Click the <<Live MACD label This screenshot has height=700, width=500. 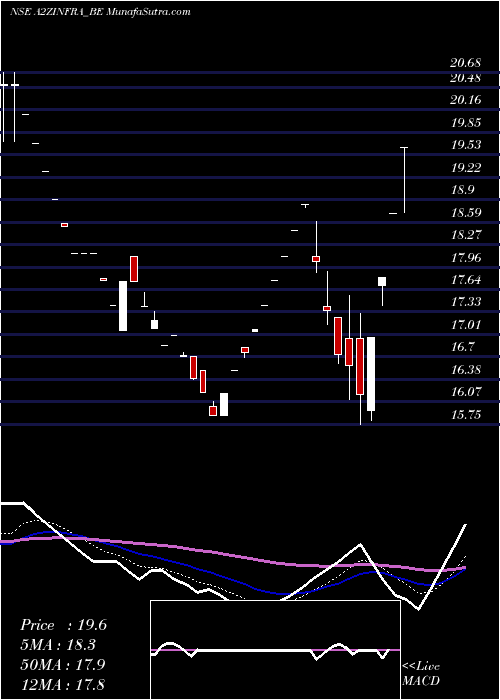tap(421, 674)
